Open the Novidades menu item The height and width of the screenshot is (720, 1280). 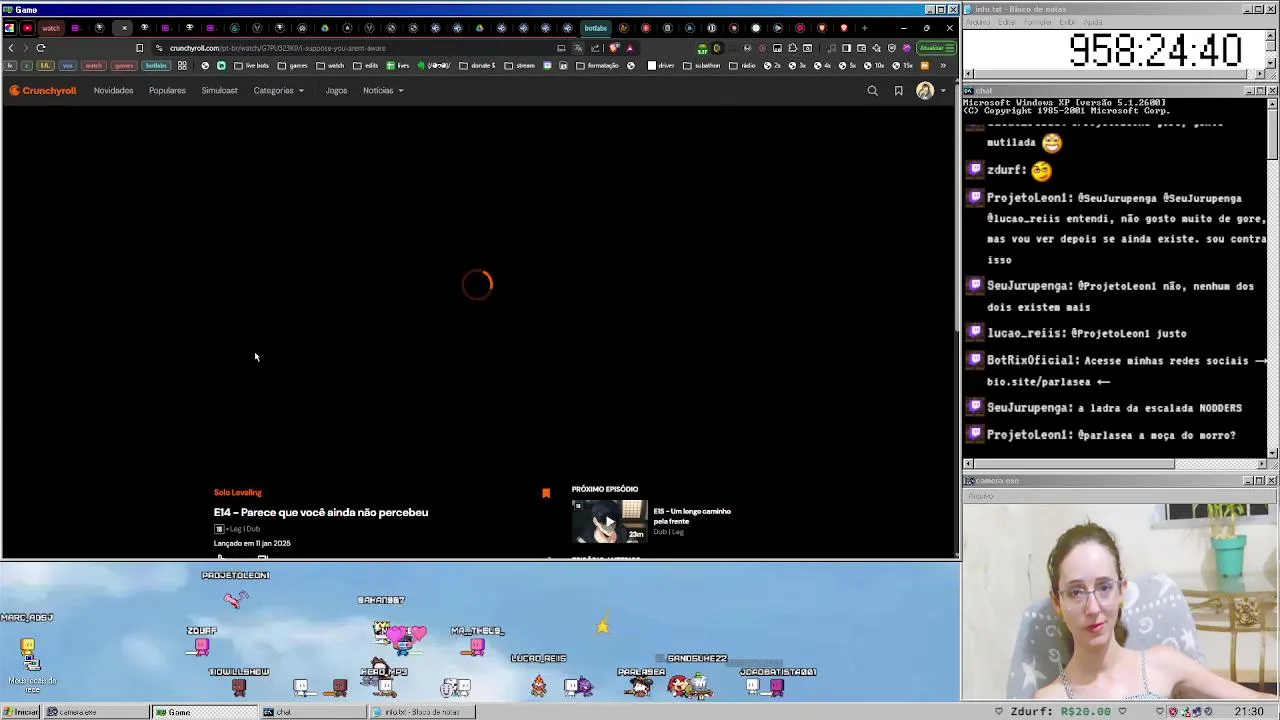pyautogui.click(x=113, y=91)
